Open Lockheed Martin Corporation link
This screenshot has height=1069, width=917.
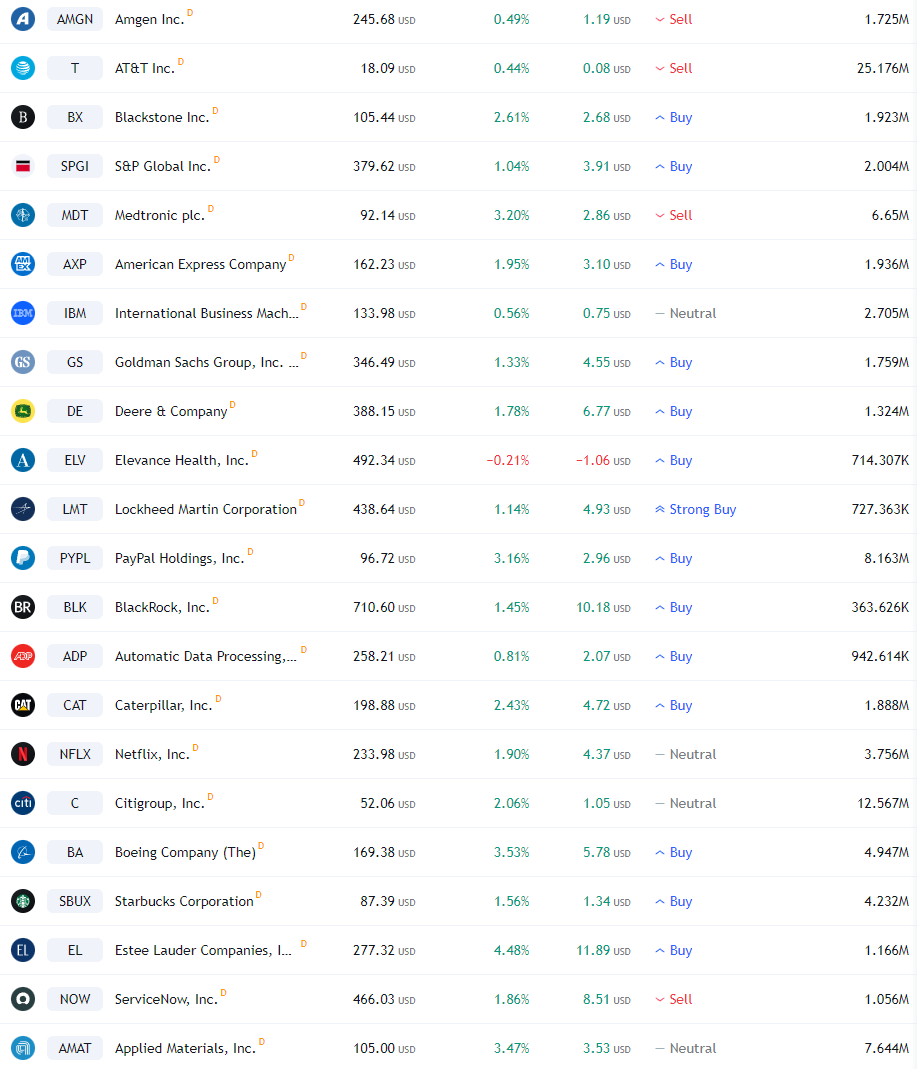click(x=206, y=510)
